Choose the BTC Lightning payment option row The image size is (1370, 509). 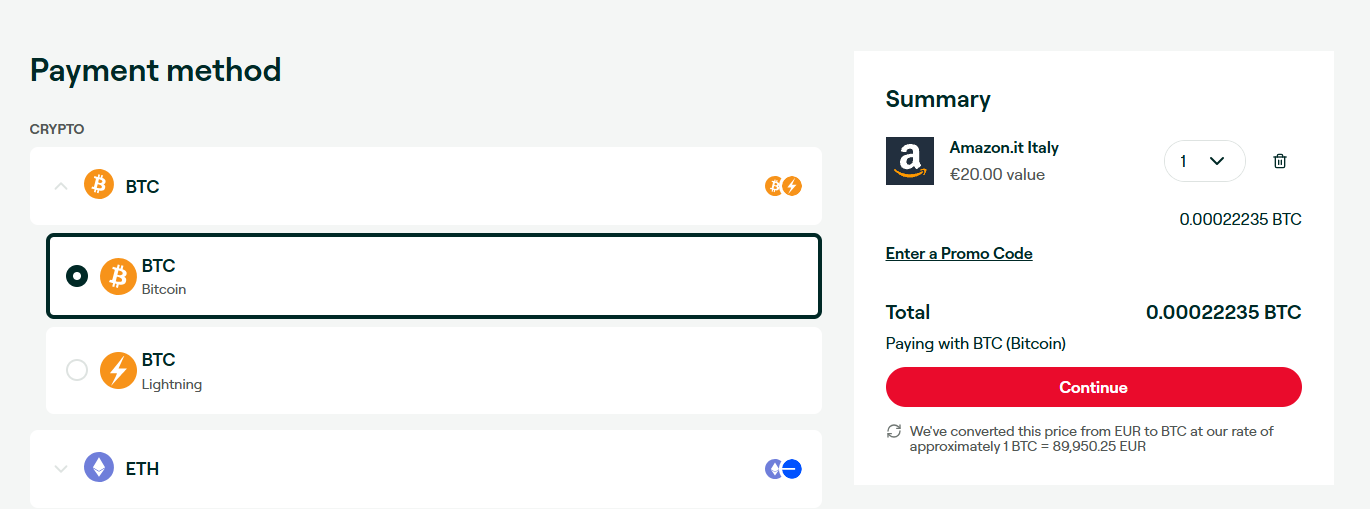click(x=434, y=370)
